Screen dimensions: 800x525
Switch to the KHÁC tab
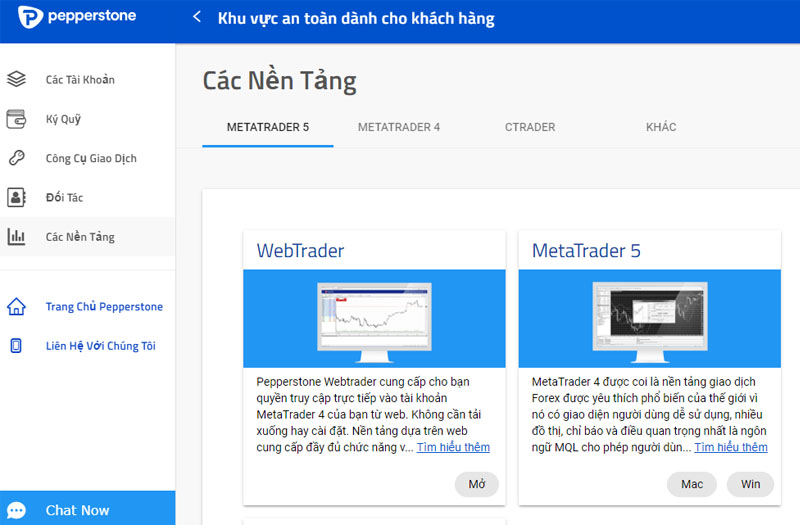coord(661,127)
